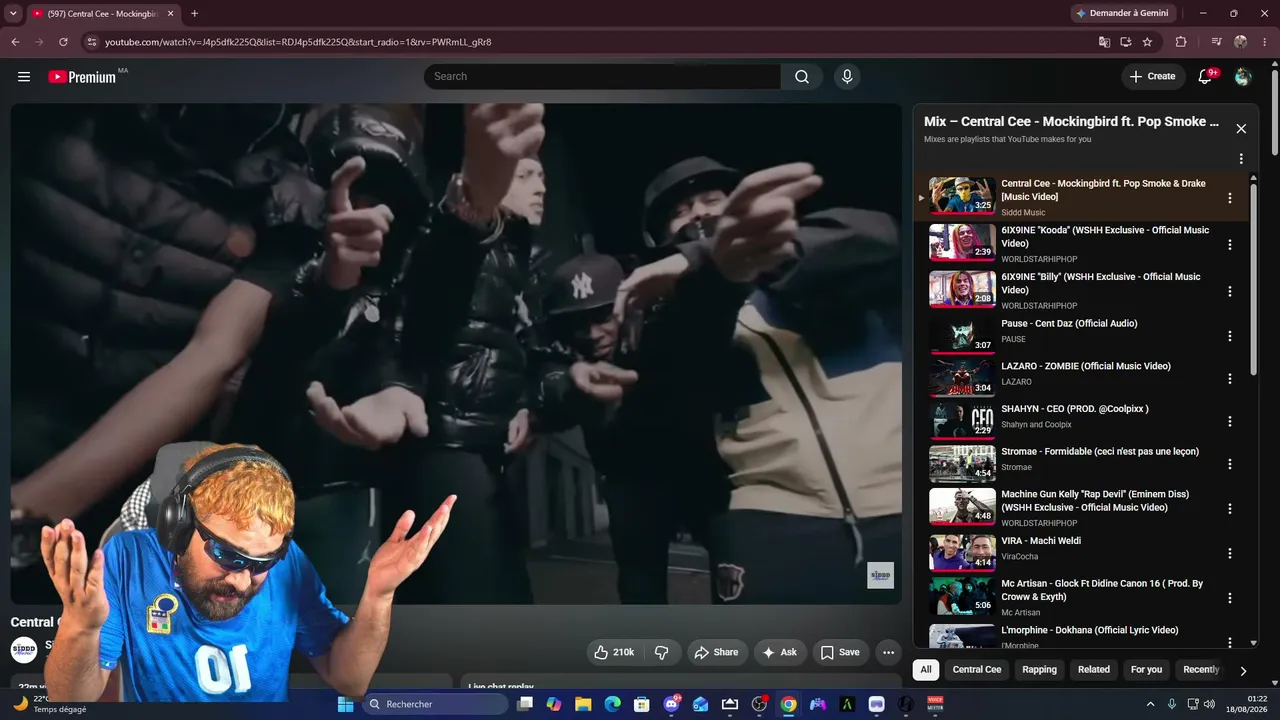Click the search magnifier button
The width and height of the screenshot is (1280, 720).
pos(802,77)
